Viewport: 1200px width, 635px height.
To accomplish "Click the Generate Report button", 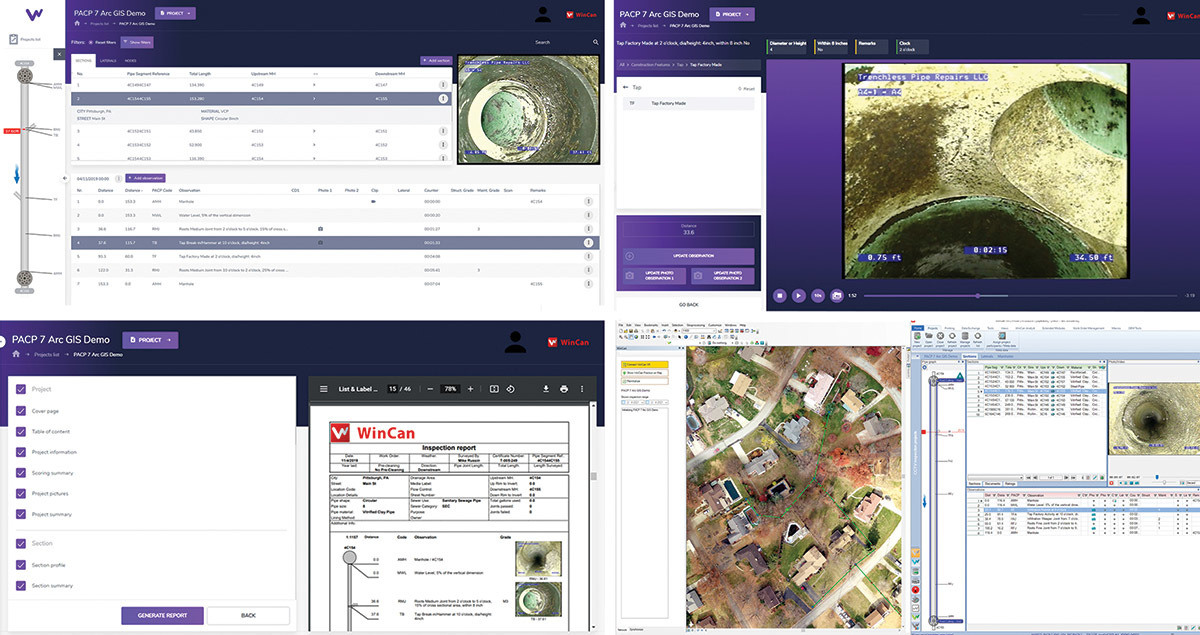I will 162,616.
